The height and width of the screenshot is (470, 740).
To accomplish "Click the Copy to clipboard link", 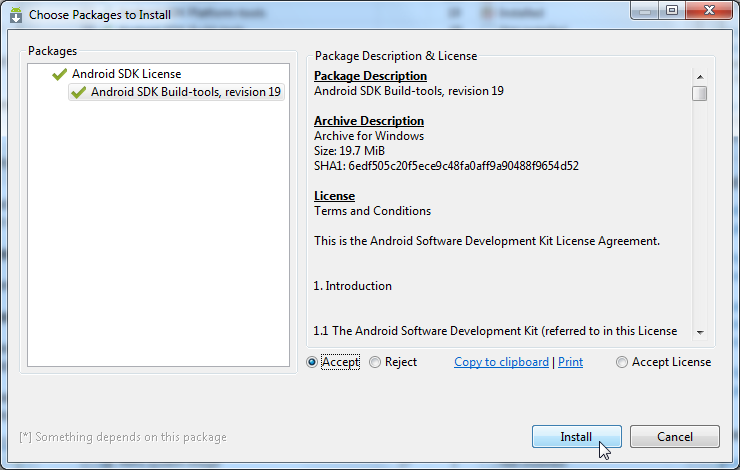I will point(501,362).
